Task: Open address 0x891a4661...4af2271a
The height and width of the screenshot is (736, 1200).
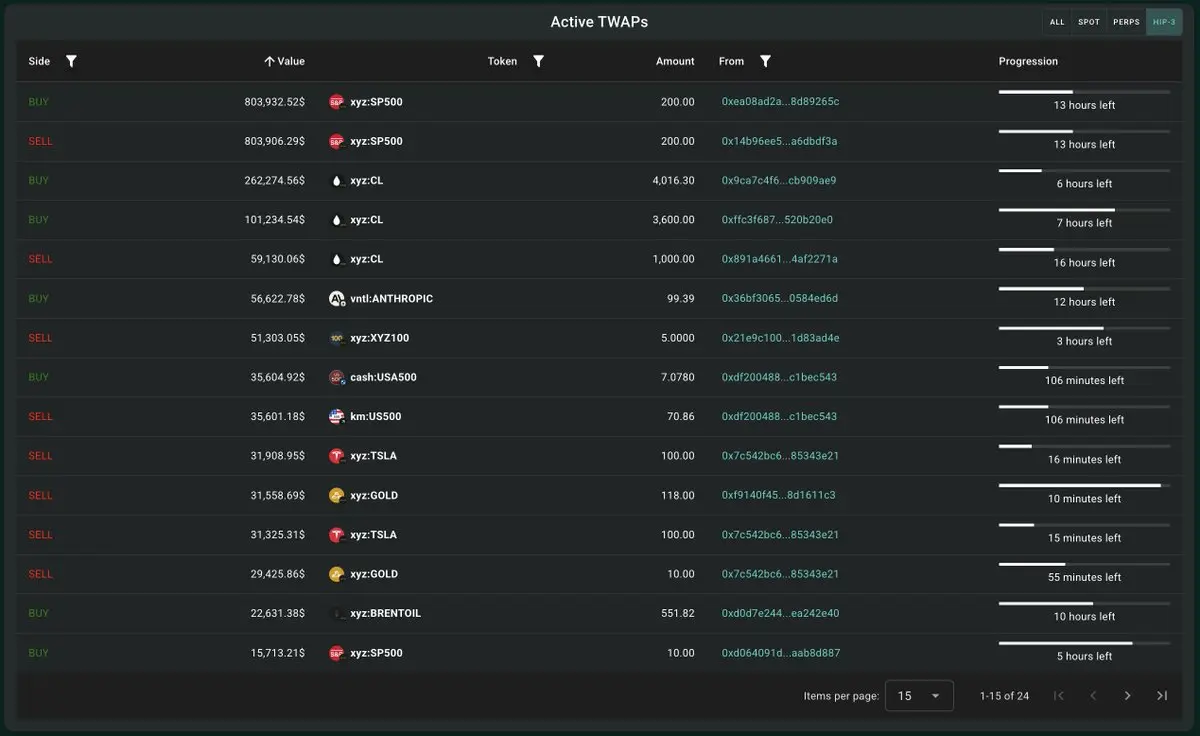Action: [780, 259]
